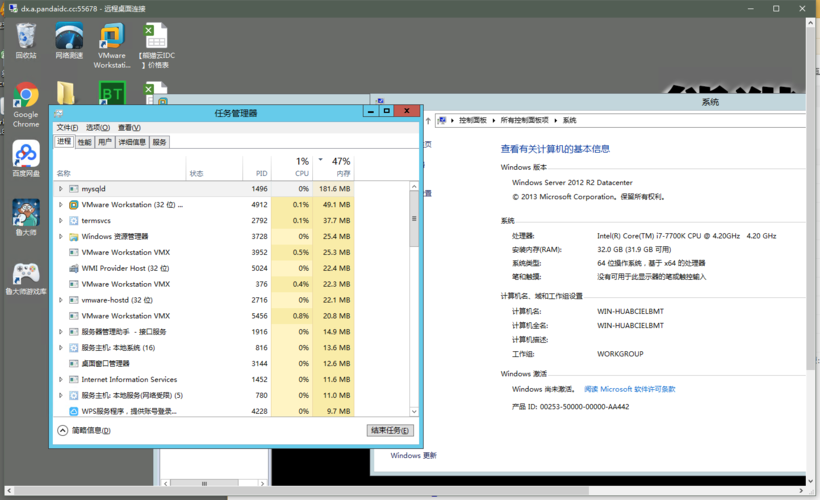This screenshot has width=820, height=500.
Task: Sort processes by the CPU column header
Action: pyautogui.click(x=292, y=167)
